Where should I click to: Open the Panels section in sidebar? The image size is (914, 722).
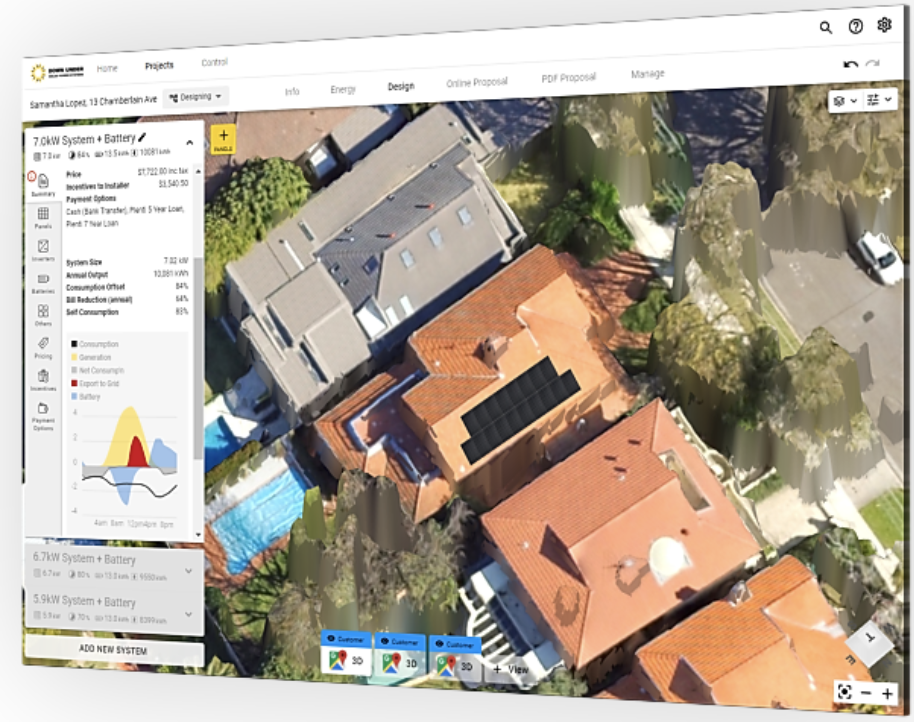pos(43,217)
